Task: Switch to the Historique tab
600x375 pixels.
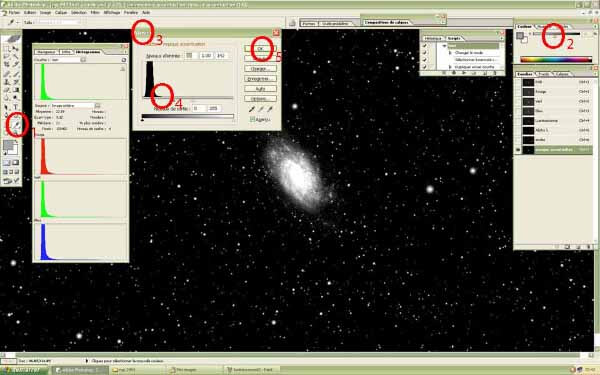Action: click(433, 39)
